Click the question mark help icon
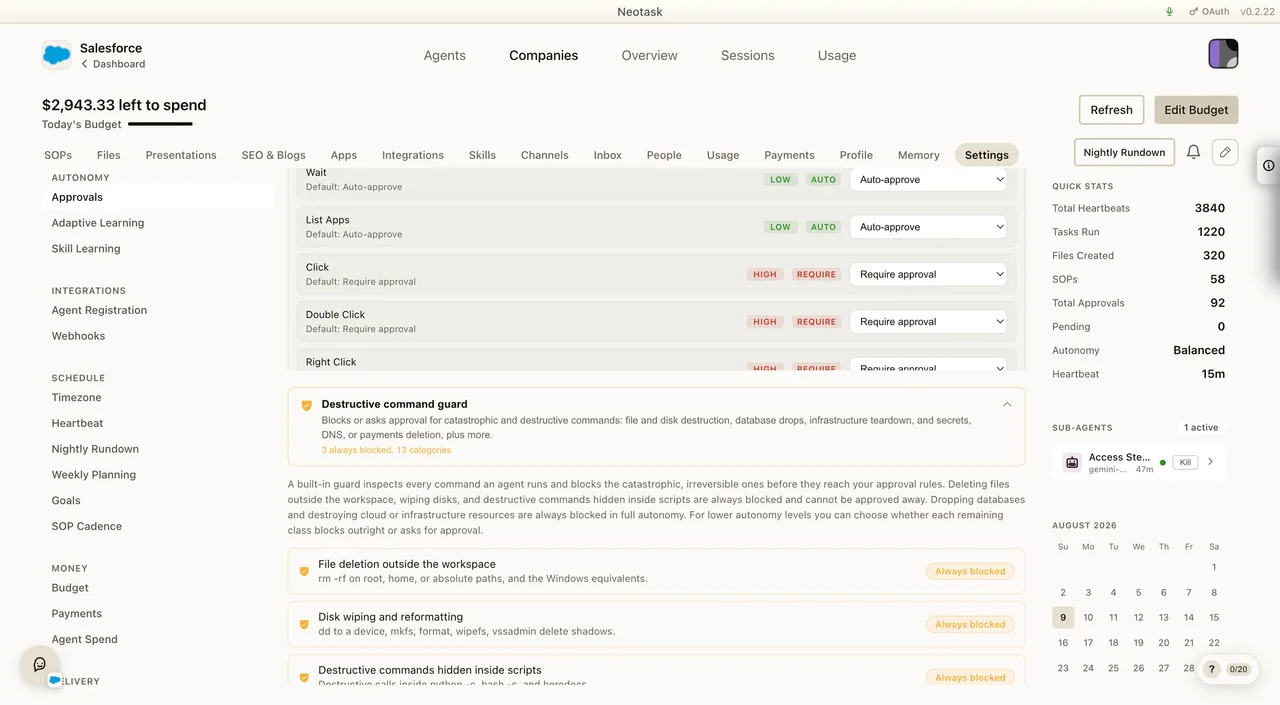Screen dimensions: 1280x705 click(1211, 669)
